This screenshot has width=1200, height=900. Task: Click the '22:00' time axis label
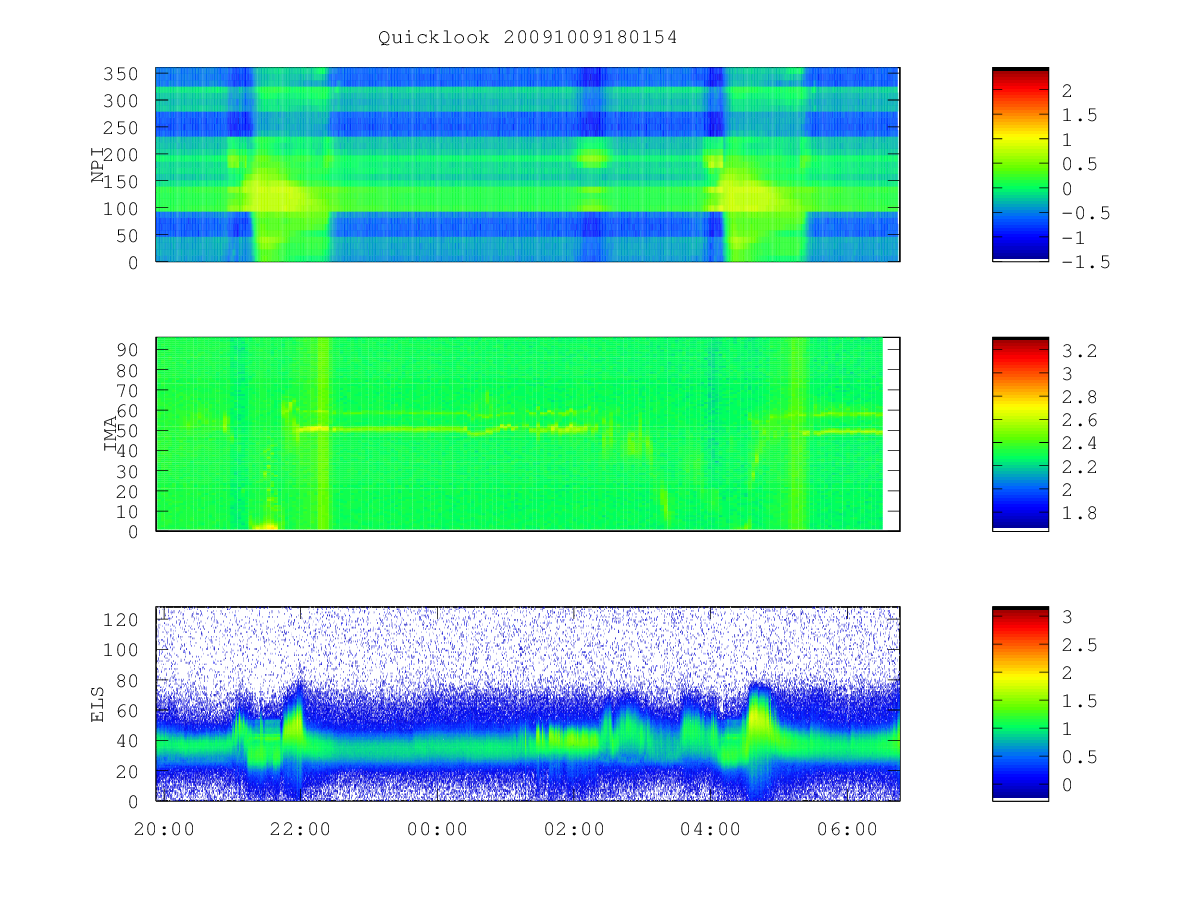coord(300,830)
